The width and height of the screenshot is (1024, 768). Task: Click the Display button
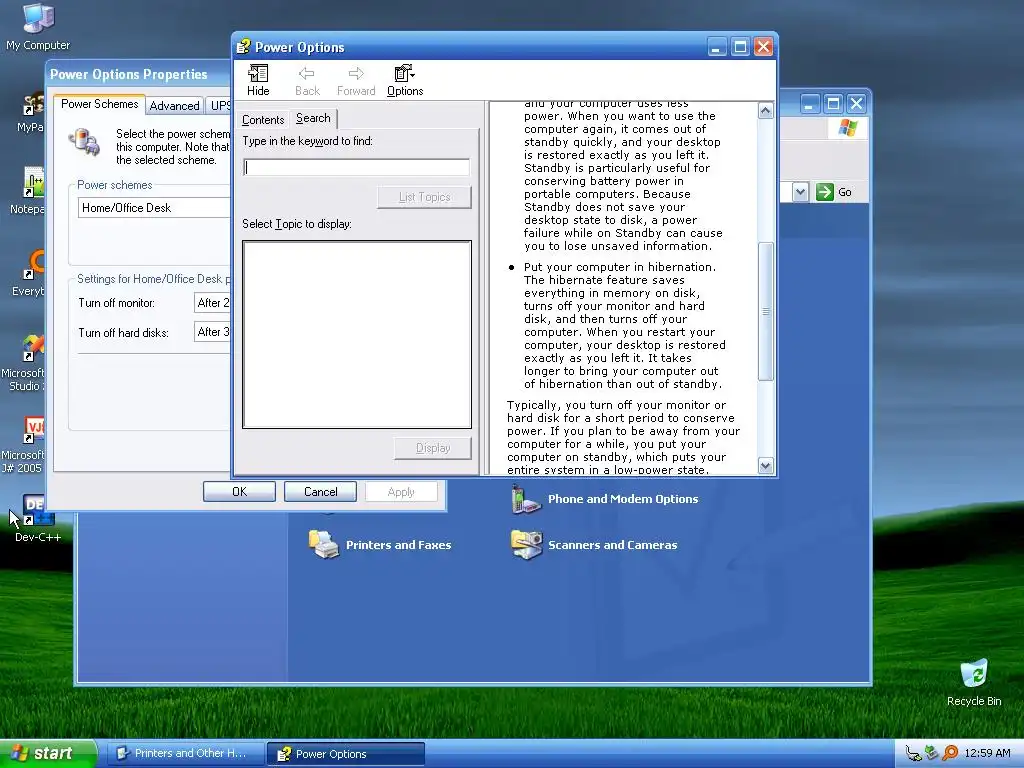pos(433,448)
